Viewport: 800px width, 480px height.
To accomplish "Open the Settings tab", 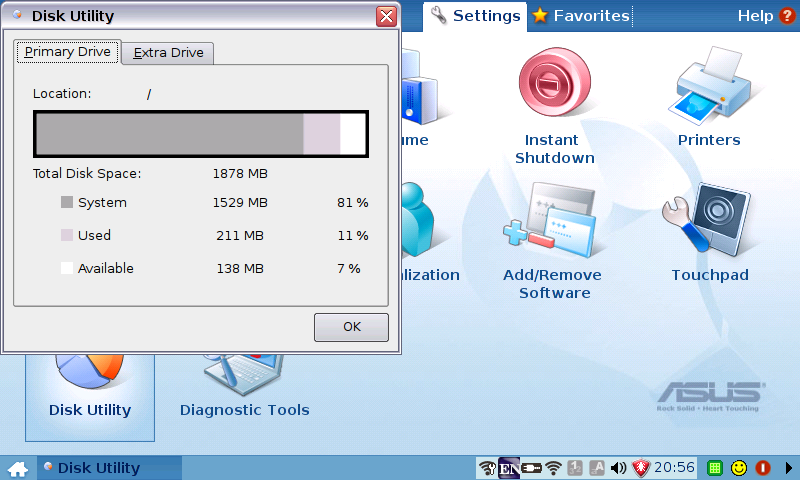I will 476,16.
